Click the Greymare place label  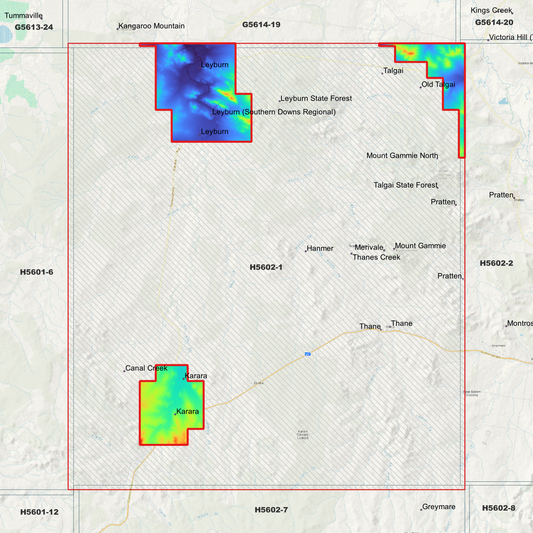pos(439,507)
